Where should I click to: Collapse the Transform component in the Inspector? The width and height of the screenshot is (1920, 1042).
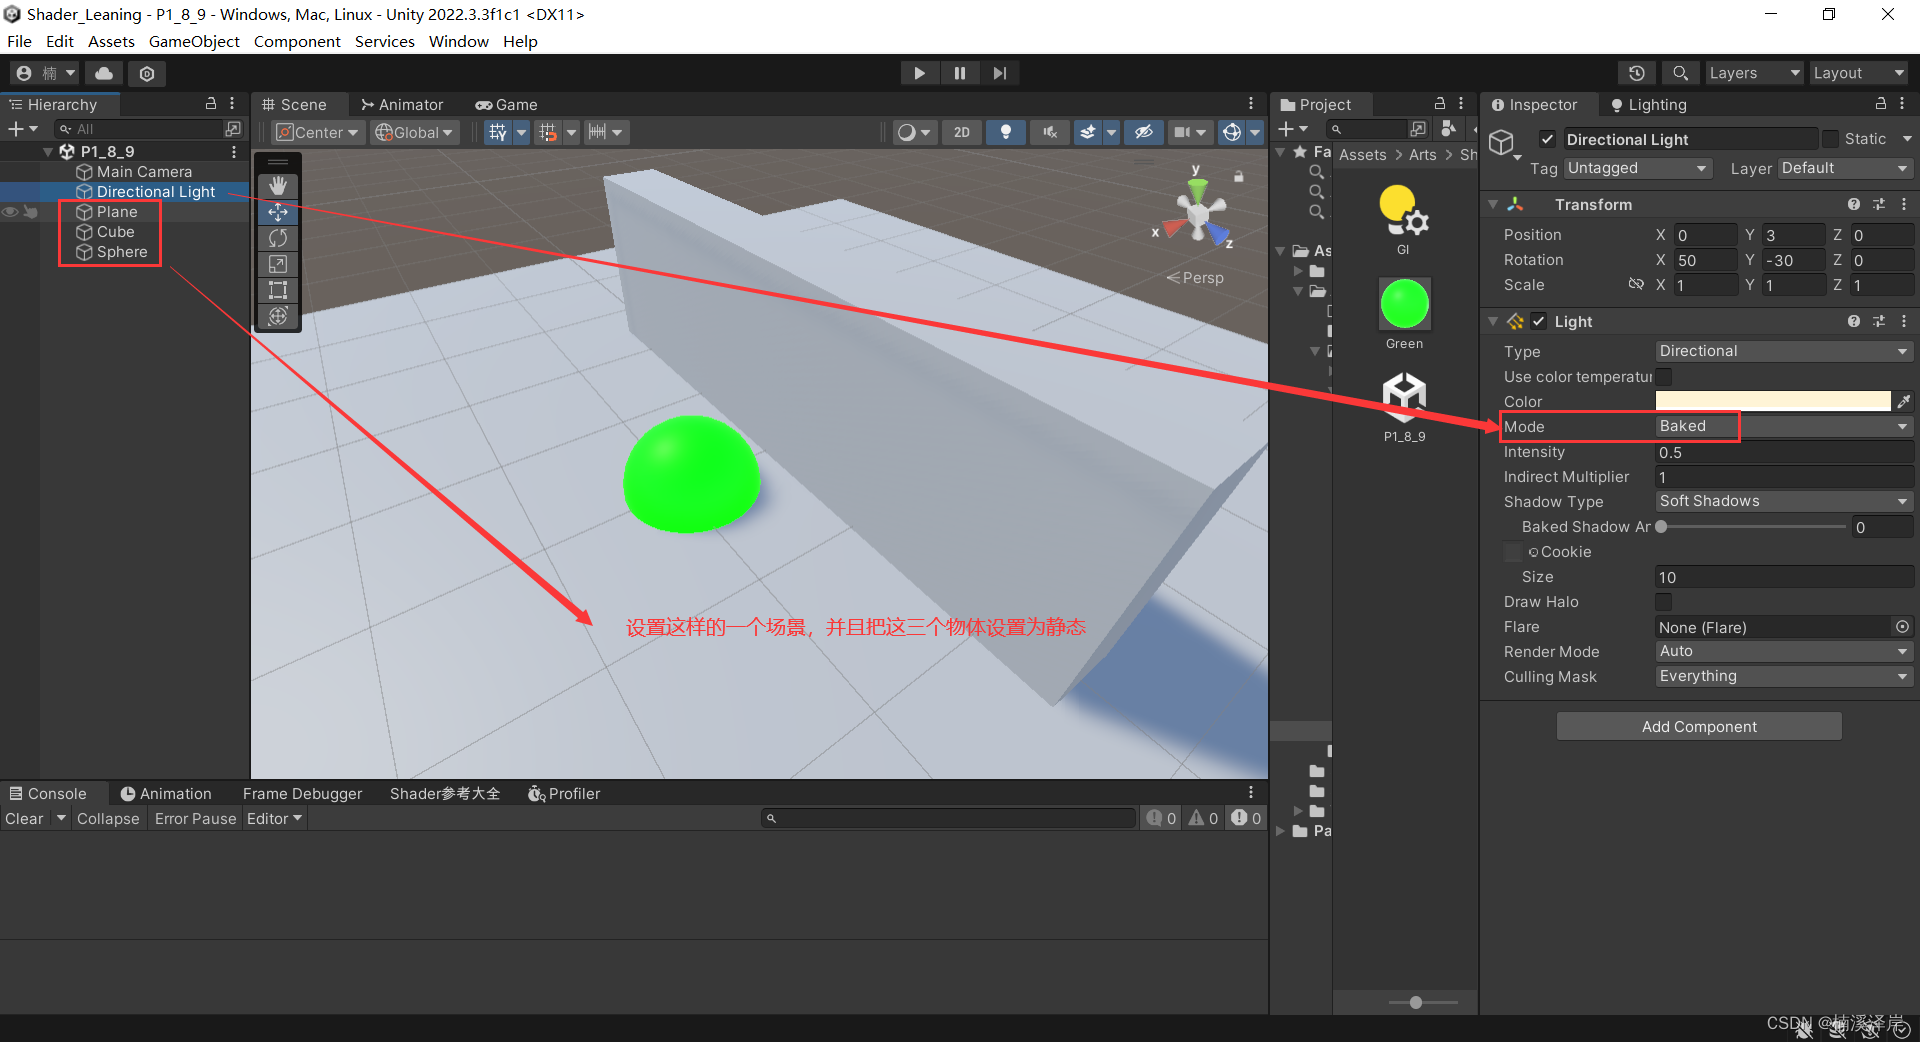tap(1493, 204)
